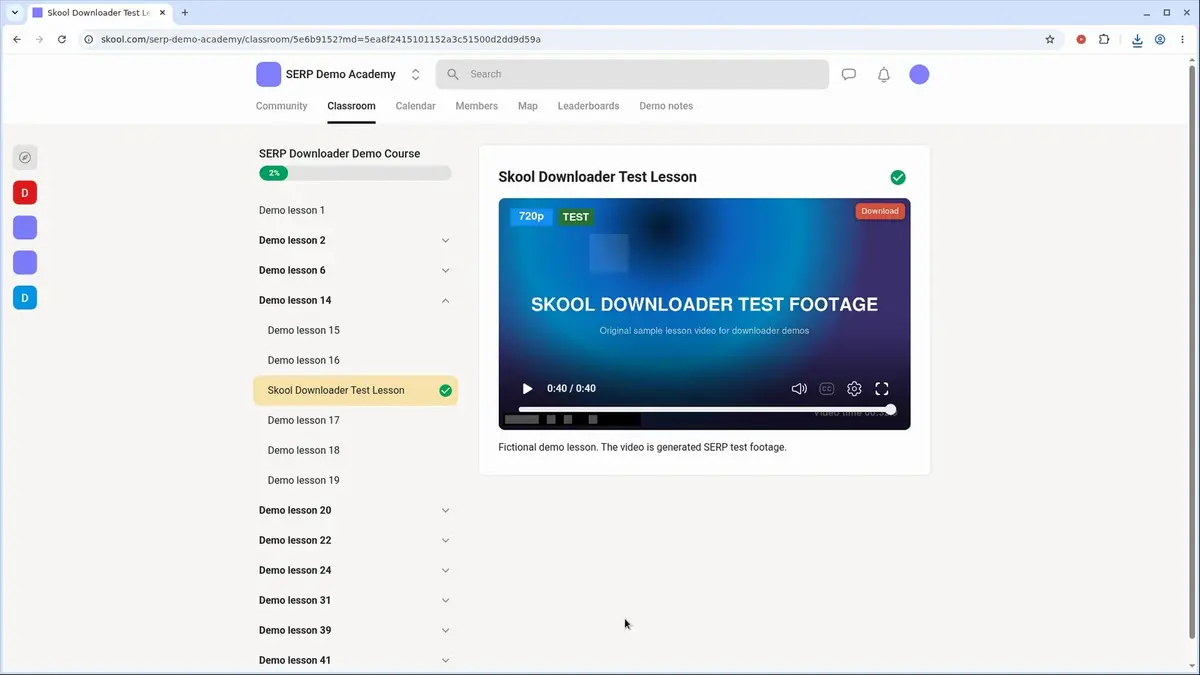Expand Demo lesson 24 chevron
This screenshot has width=1200, height=675.
pyautogui.click(x=446, y=570)
